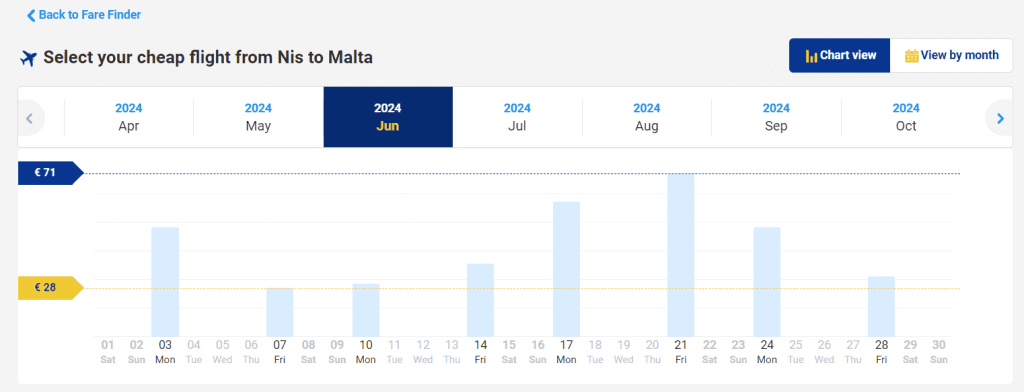Show later months with the right arrow

pyautogui.click(x=1000, y=118)
